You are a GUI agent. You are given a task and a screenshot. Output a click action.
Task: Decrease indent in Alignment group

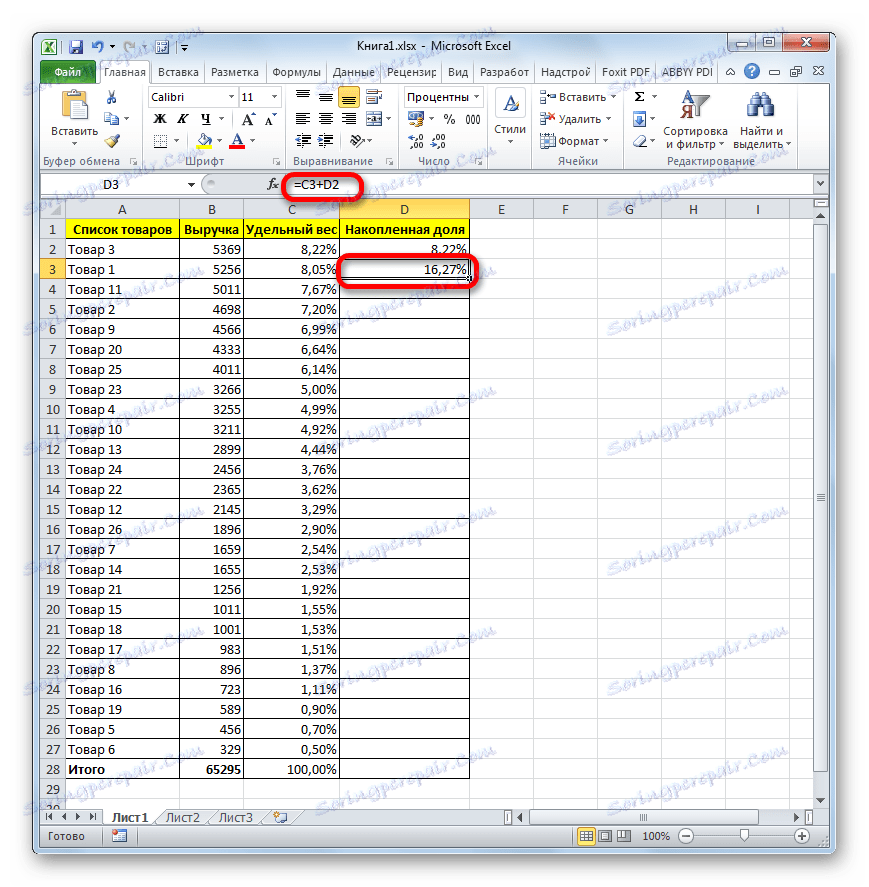pyautogui.click(x=304, y=140)
